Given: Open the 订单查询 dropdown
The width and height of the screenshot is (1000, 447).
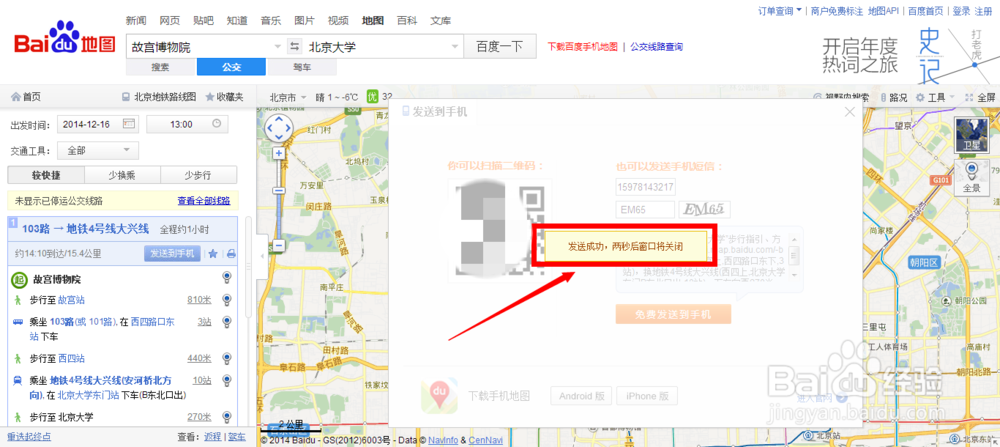Looking at the screenshot, I should pyautogui.click(x=779, y=11).
